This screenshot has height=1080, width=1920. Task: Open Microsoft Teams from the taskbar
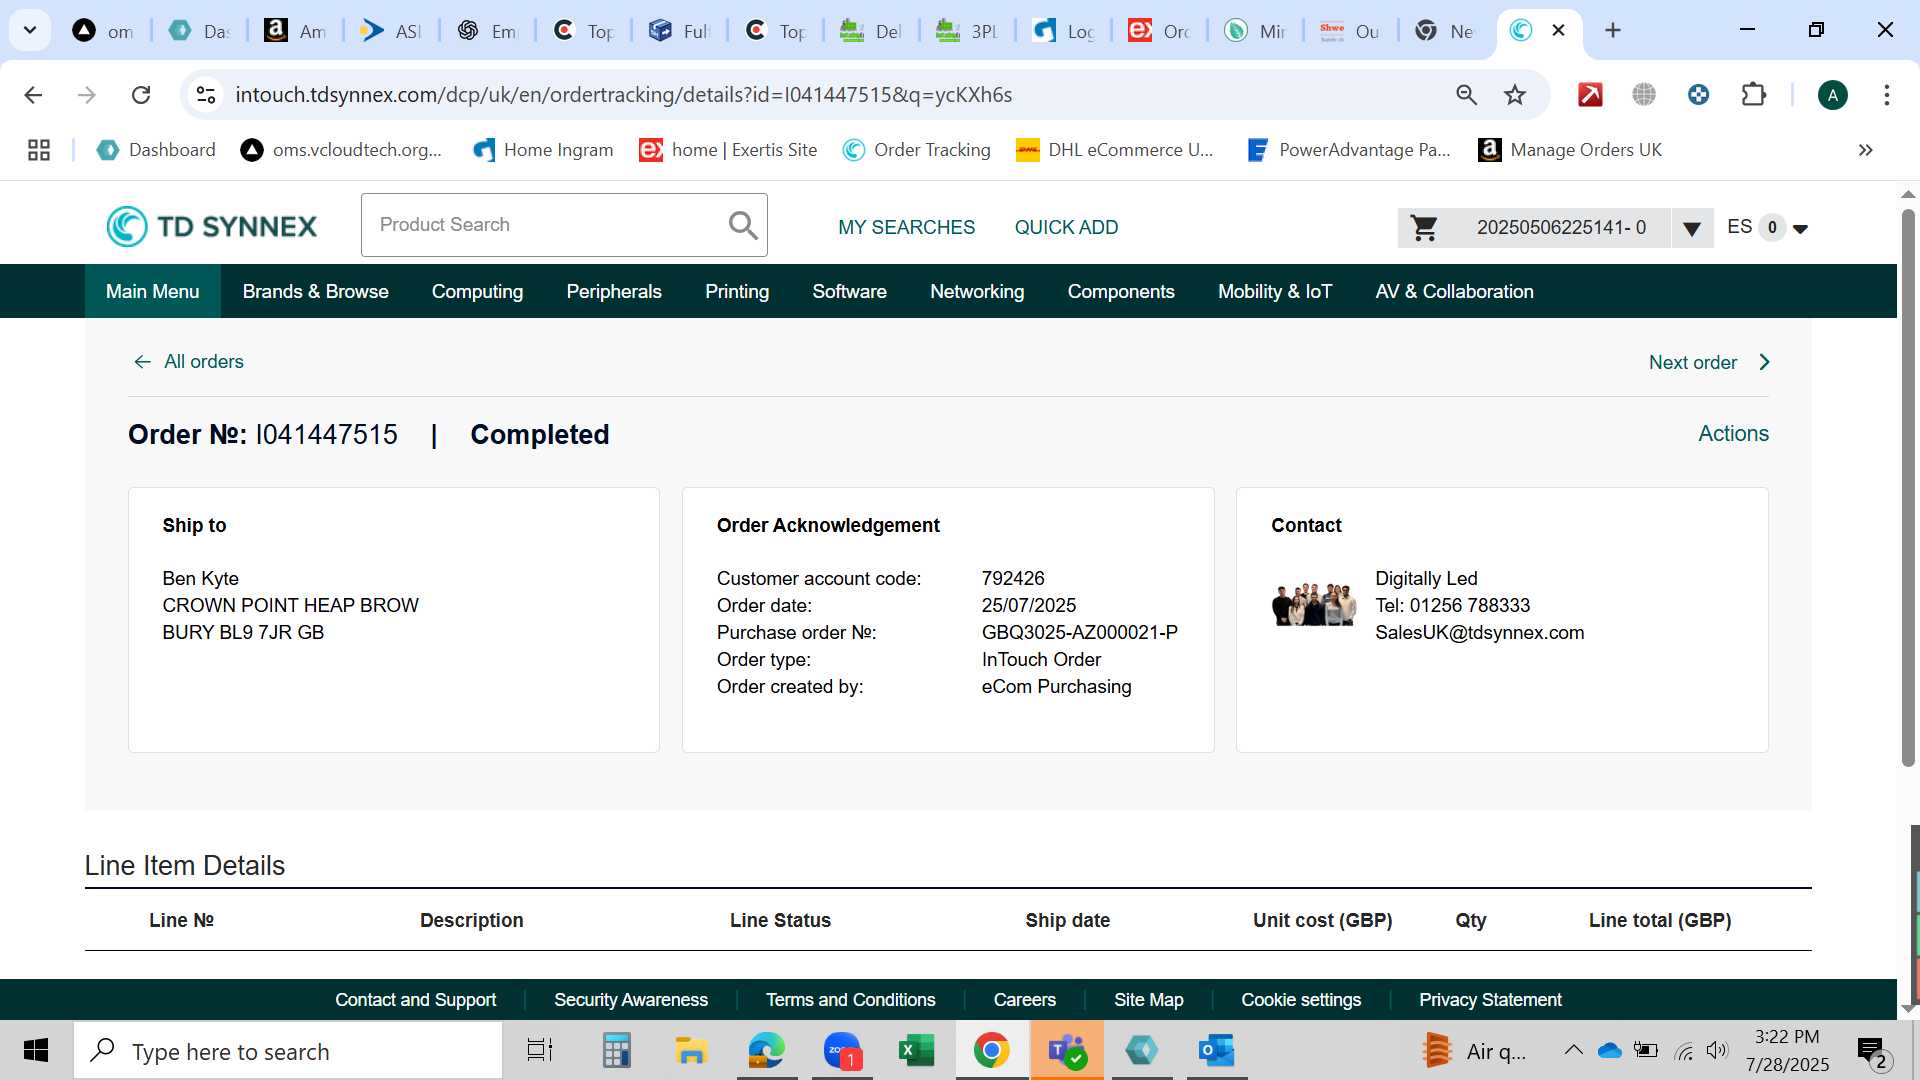point(1067,1051)
